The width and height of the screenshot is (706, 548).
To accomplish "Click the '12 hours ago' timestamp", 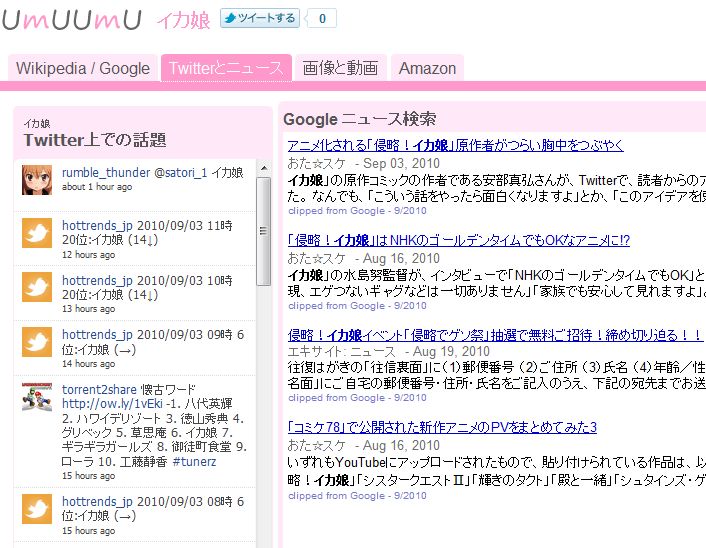I will pyautogui.click(x=88, y=255).
